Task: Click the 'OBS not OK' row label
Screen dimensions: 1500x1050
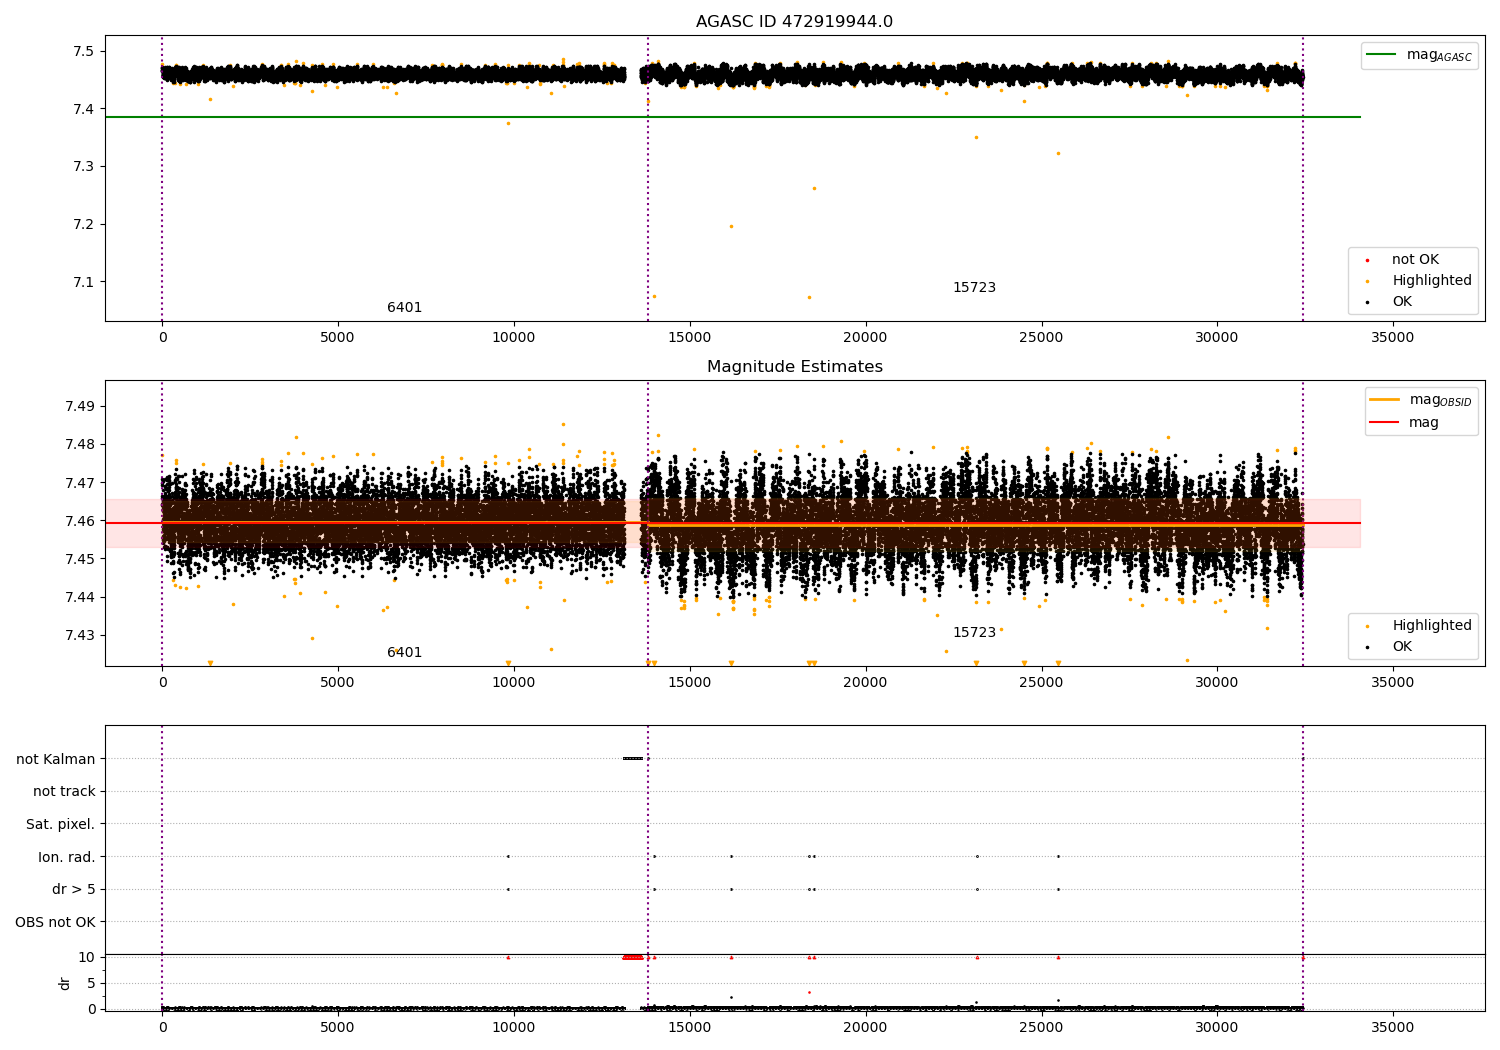Action: (x=55, y=922)
